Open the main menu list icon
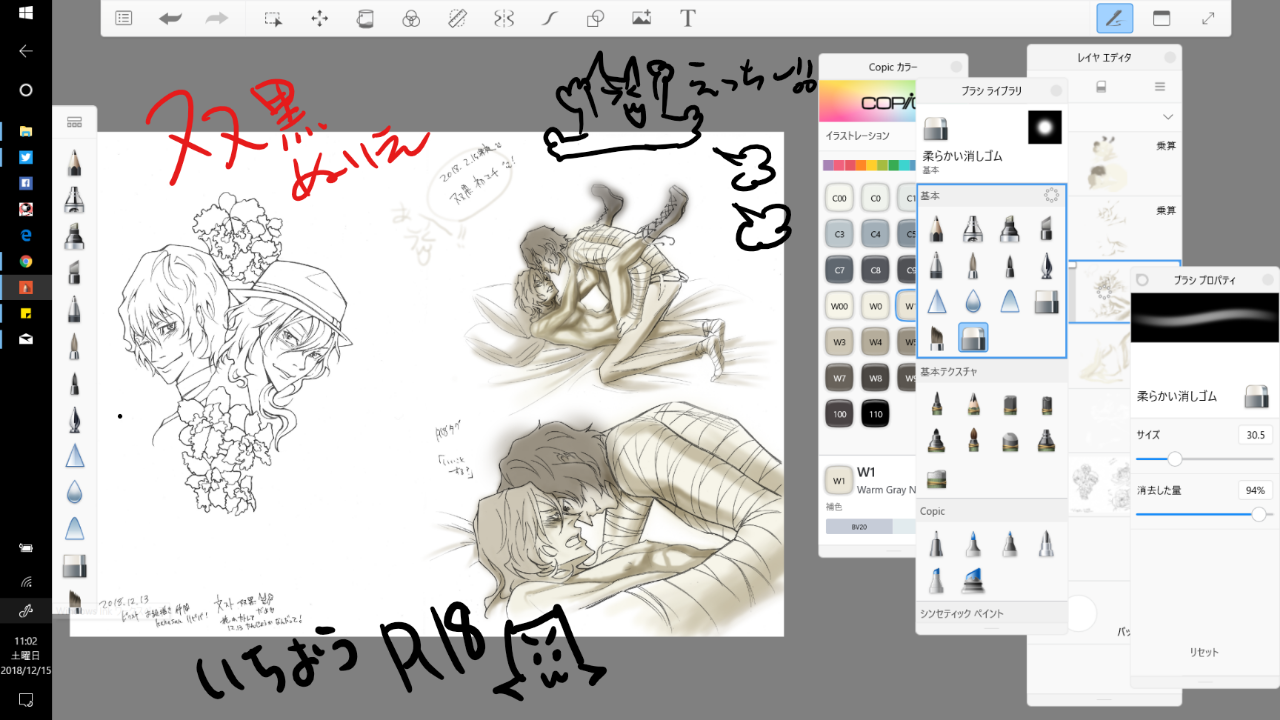1280x720 pixels. [x=123, y=18]
